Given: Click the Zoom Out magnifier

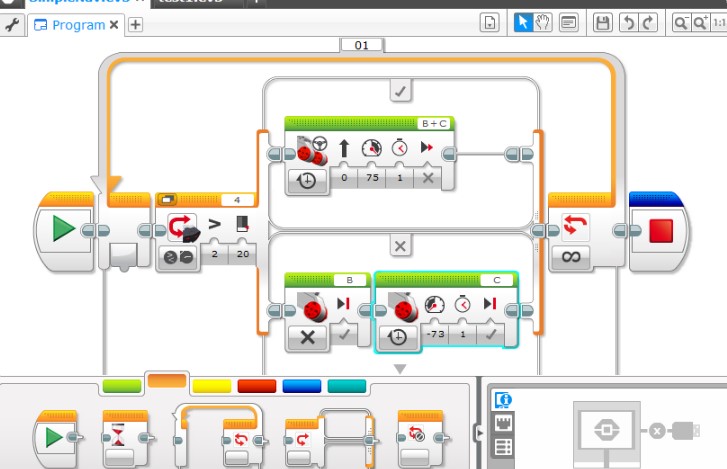Looking at the screenshot, I should [x=682, y=24].
